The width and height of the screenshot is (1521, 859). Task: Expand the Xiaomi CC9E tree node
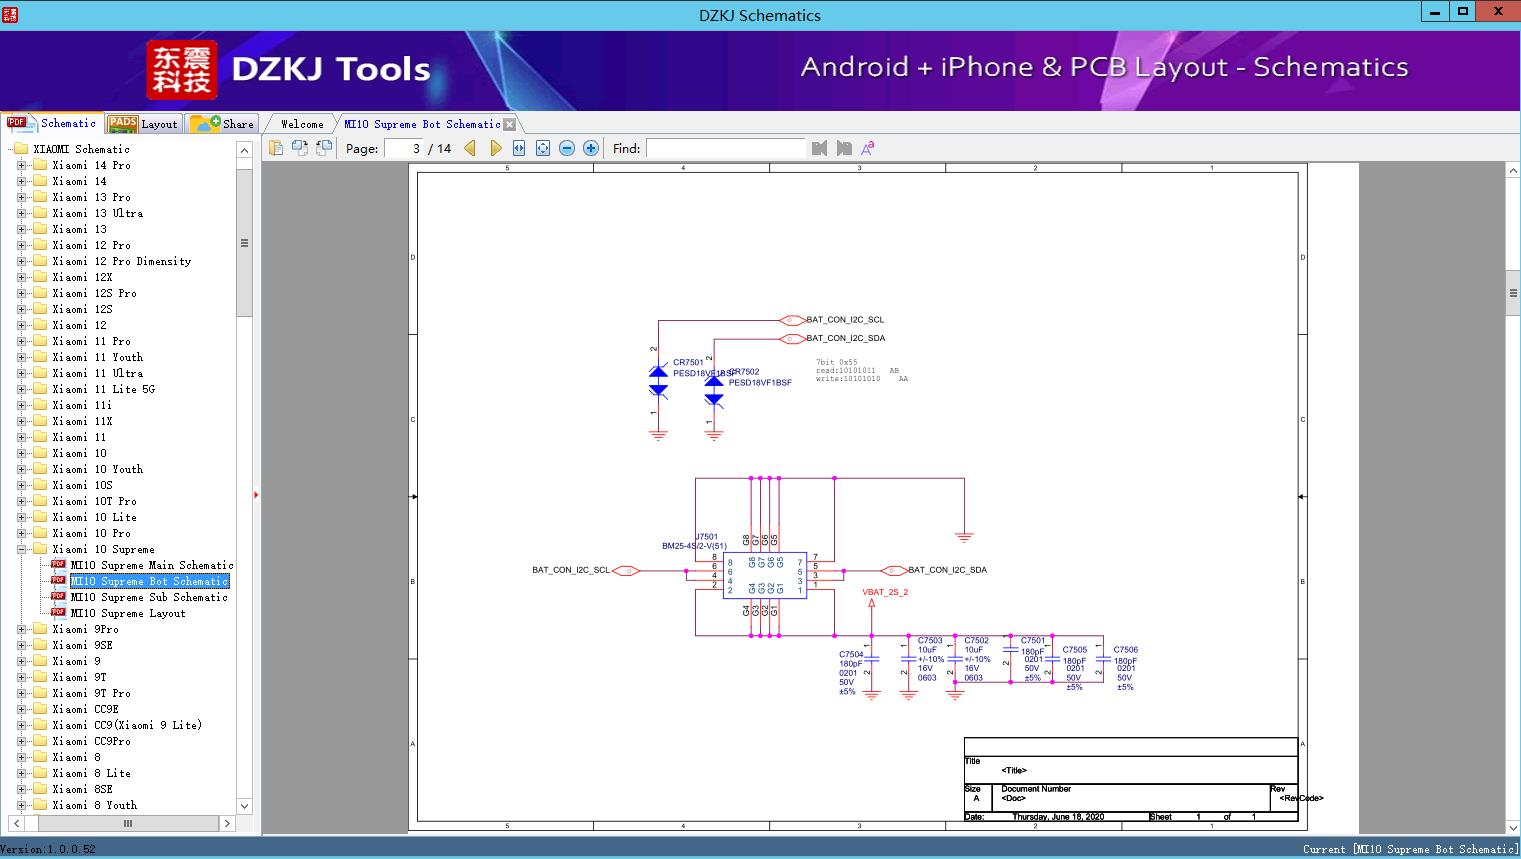[x=21, y=709]
